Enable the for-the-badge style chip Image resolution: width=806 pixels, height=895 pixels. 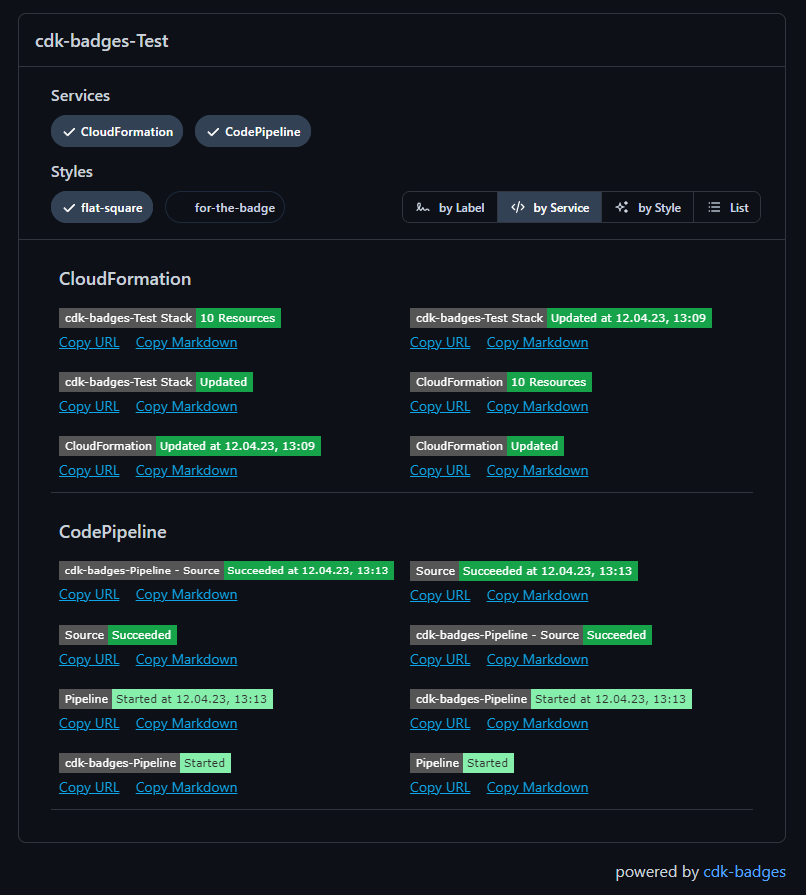point(225,207)
